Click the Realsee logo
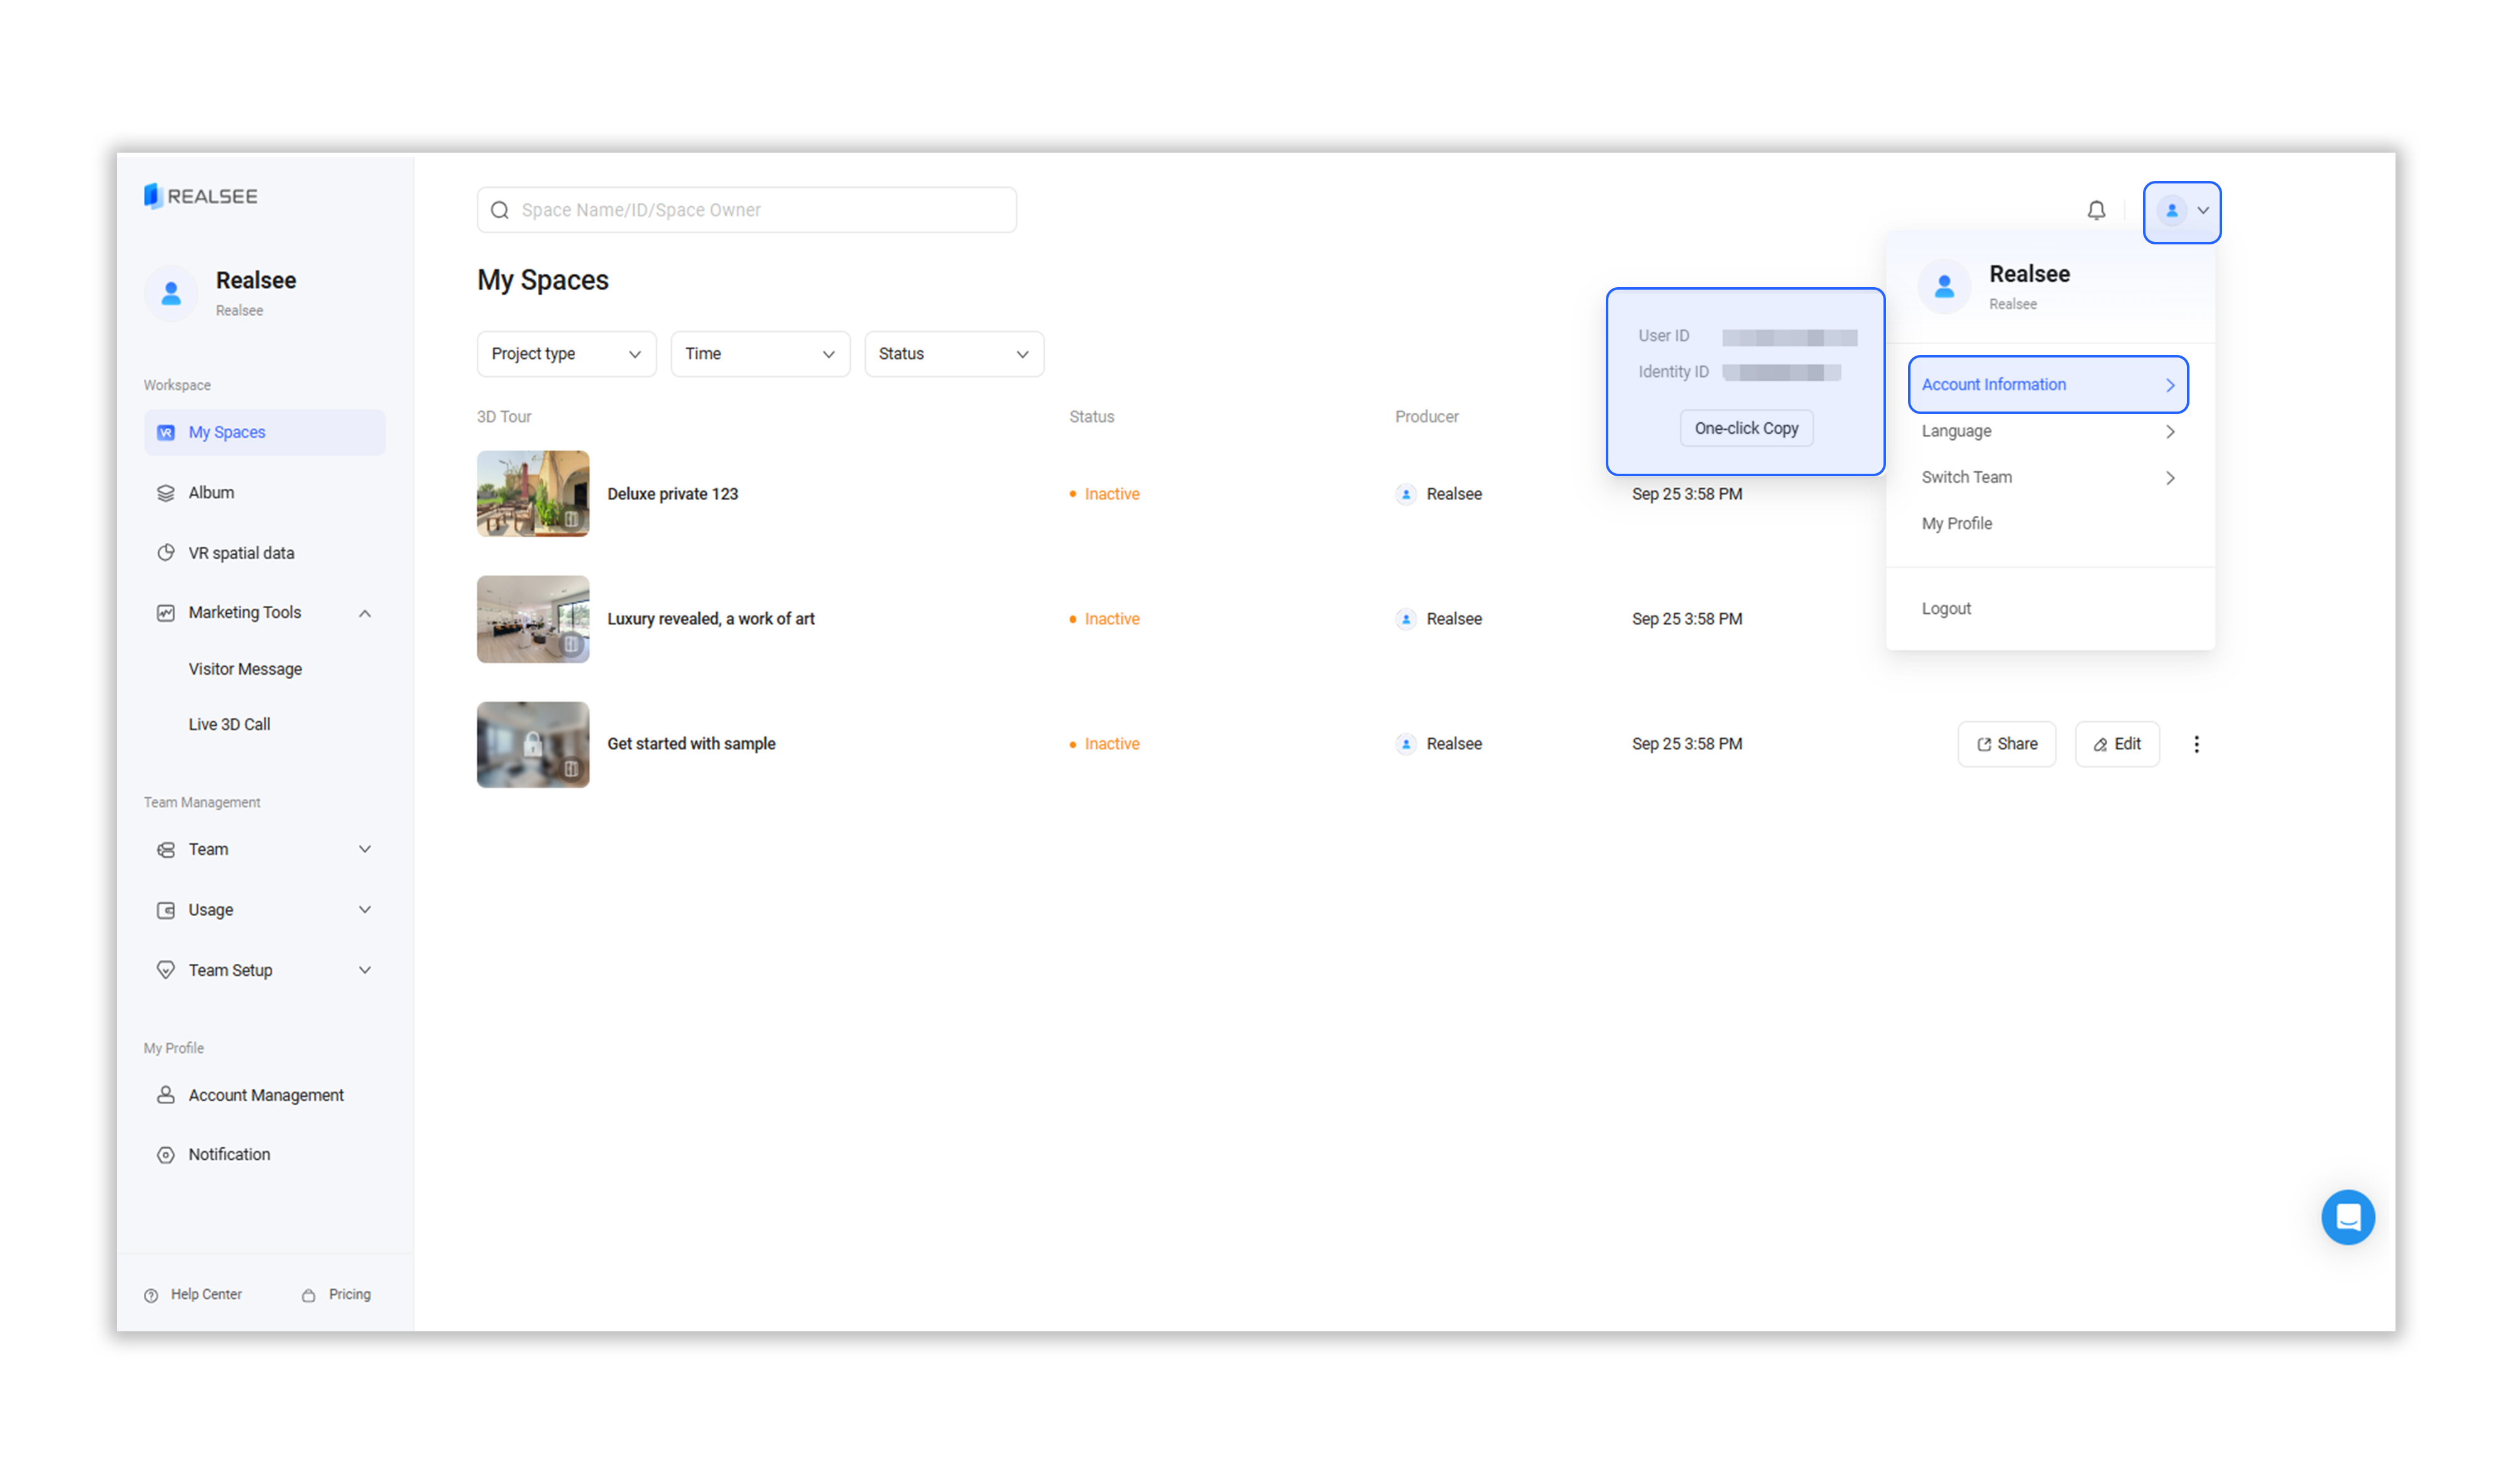 click(200, 196)
